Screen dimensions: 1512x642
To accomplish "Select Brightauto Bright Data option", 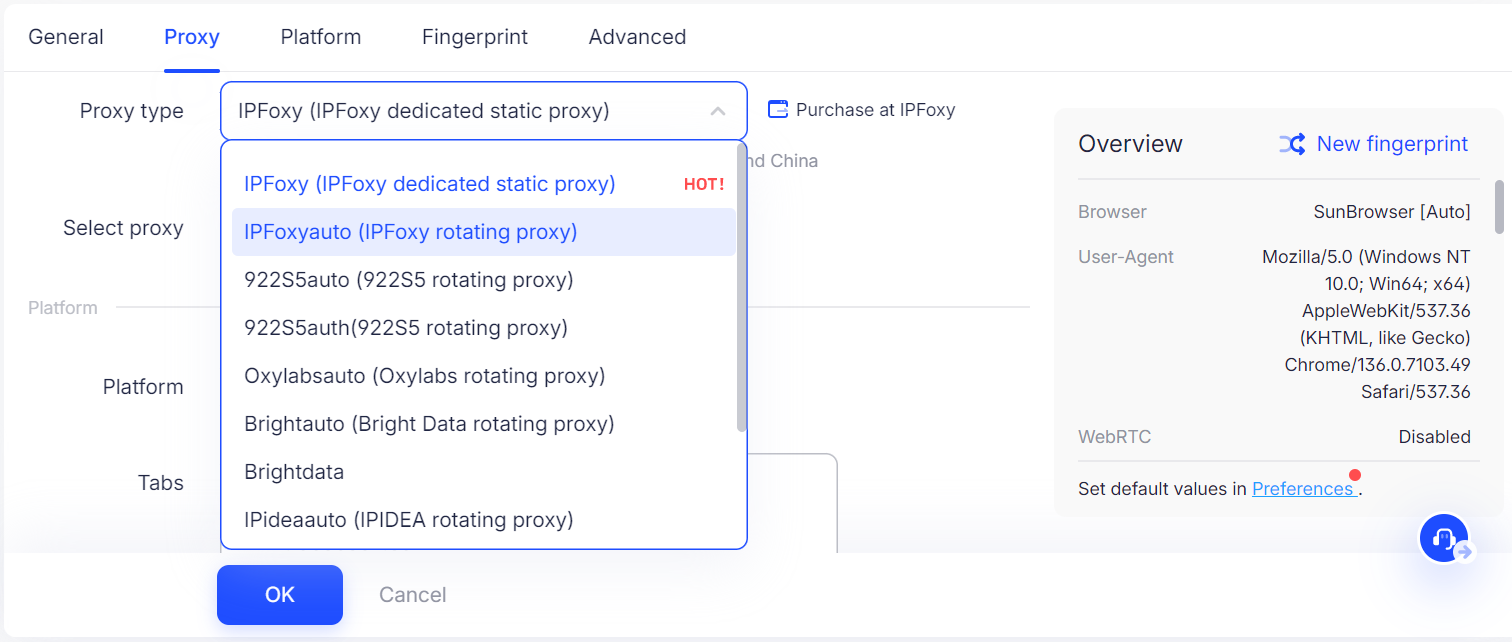I will [x=429, y=424].
